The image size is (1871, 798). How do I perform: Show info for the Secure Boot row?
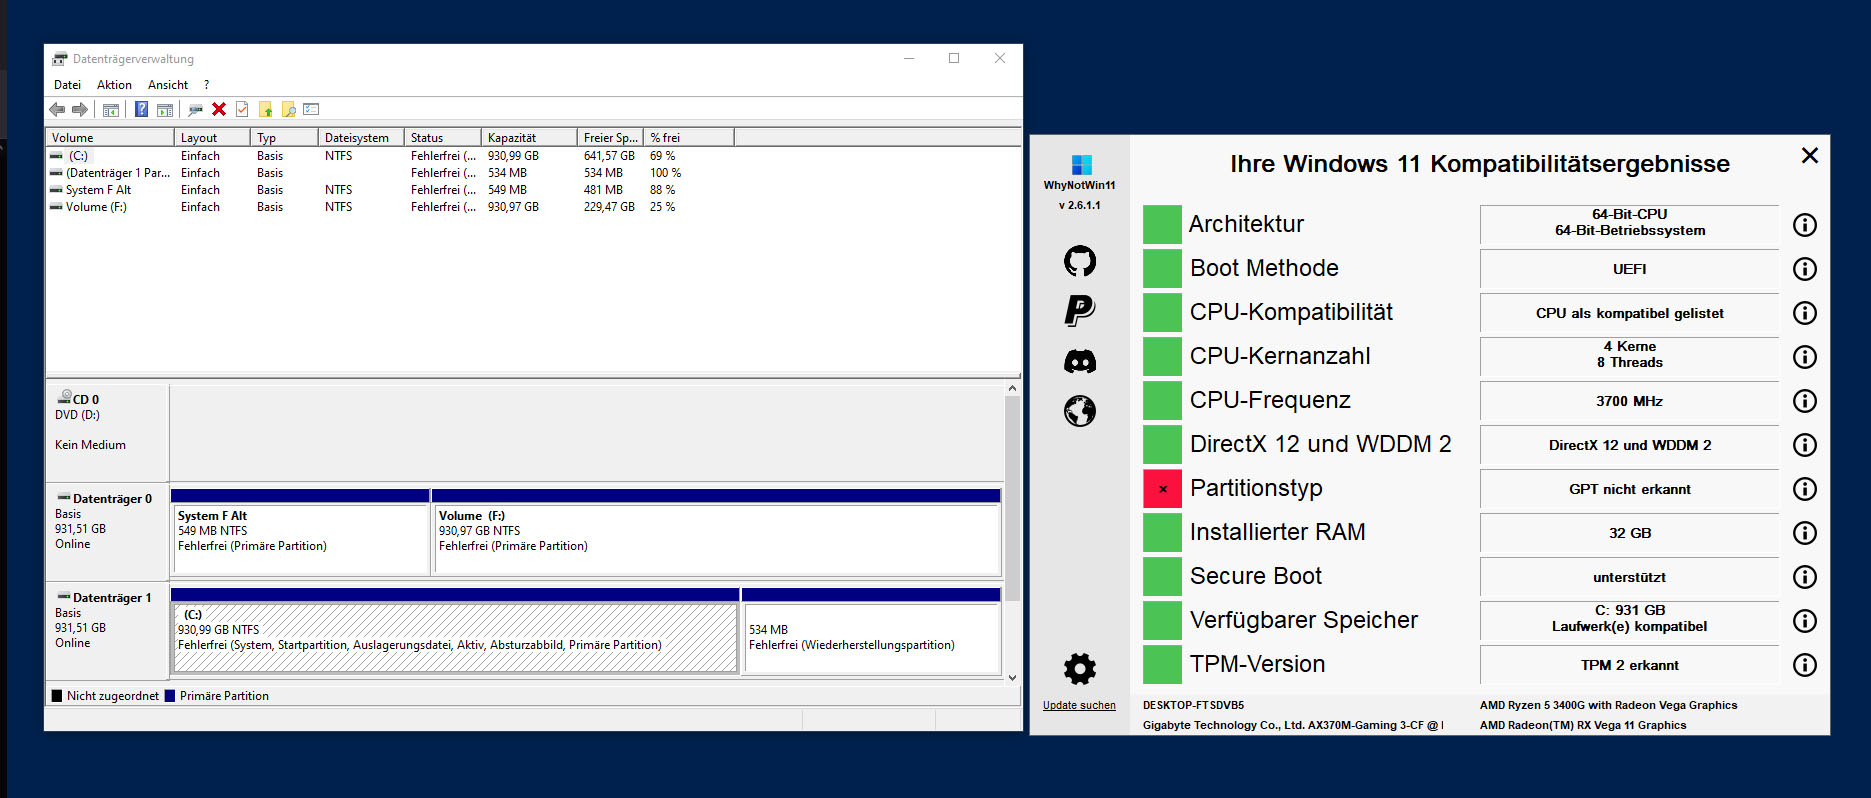(1805, 577)
